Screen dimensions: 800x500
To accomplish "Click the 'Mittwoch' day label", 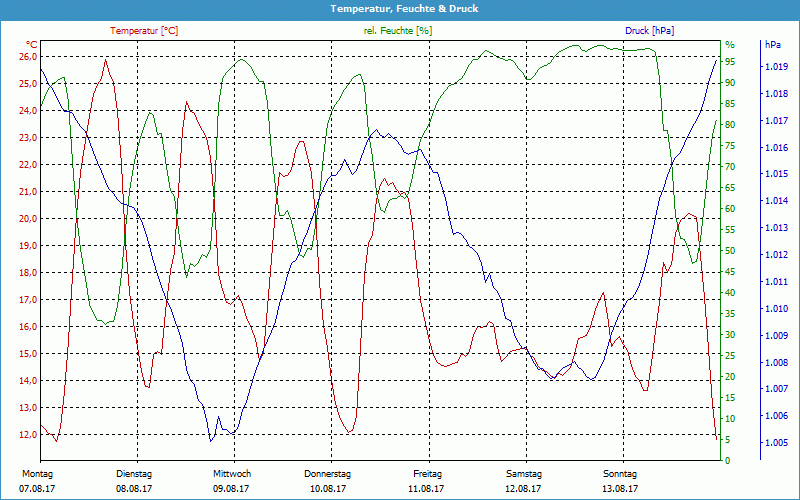I will click(232, 474).
